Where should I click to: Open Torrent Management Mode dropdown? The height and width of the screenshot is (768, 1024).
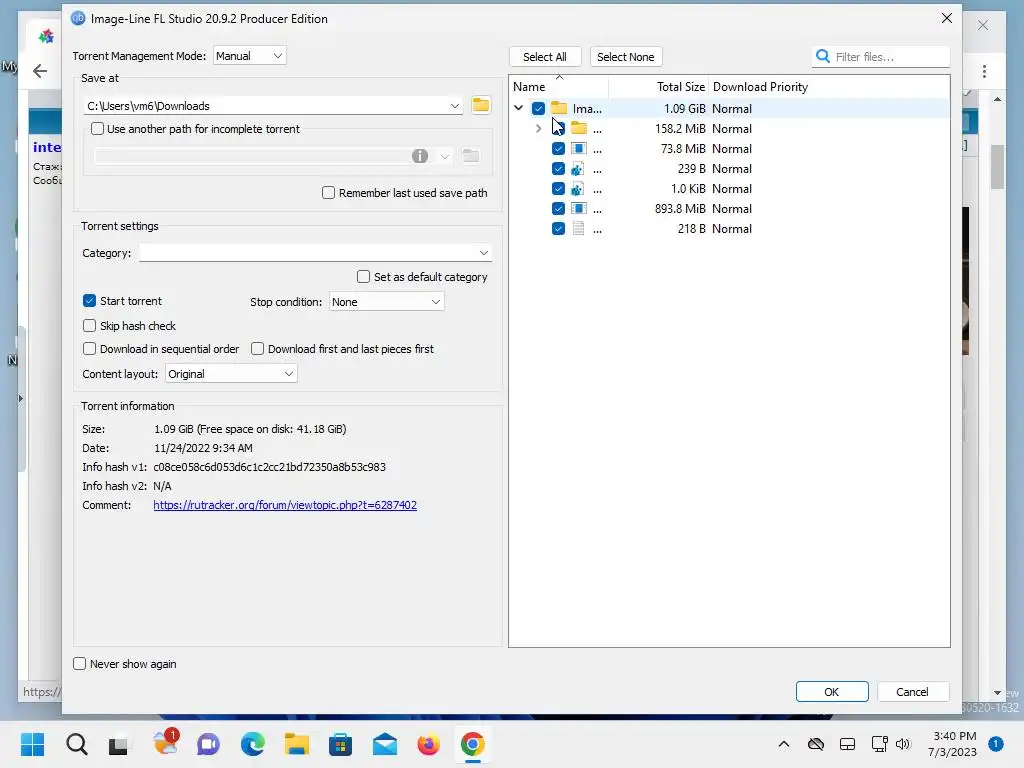tap(249, 56)
